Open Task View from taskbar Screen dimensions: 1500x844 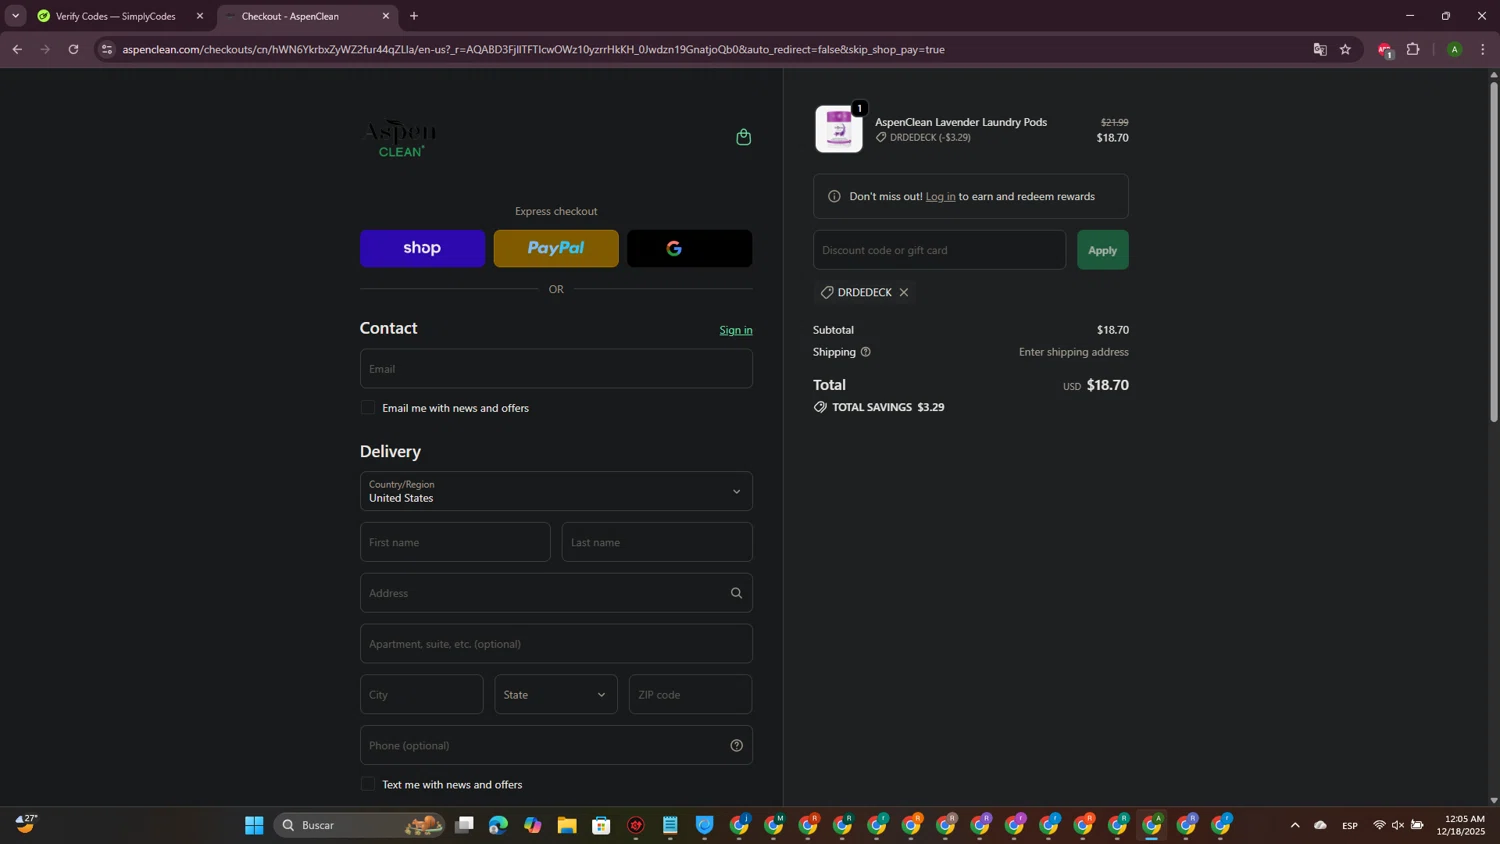(x=464, y=825)
